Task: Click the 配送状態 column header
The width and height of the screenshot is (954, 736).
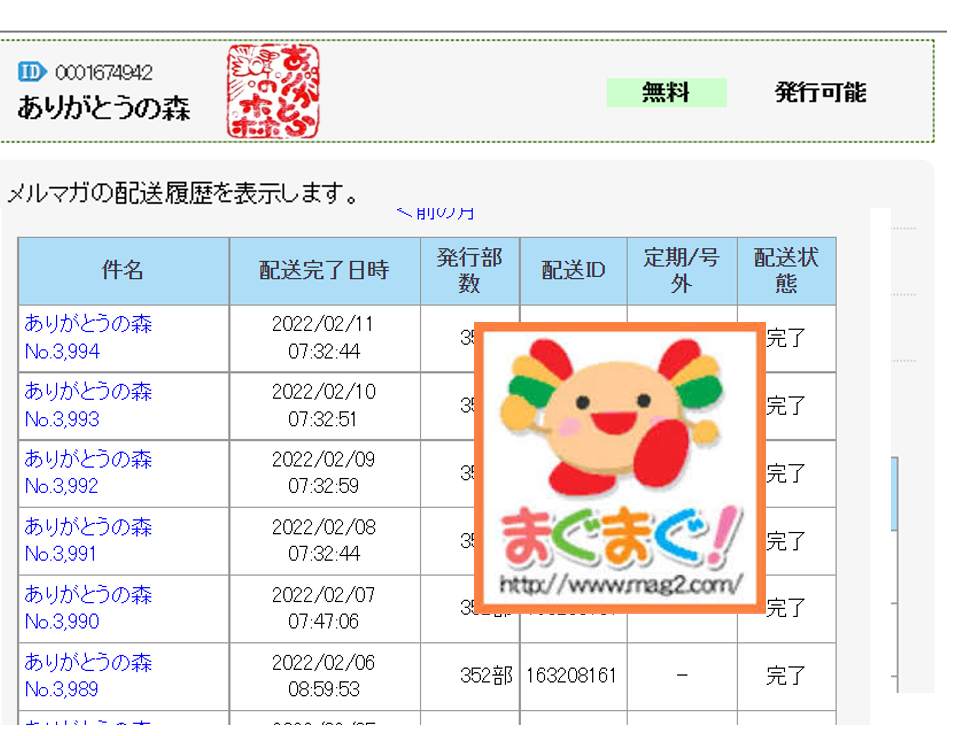Action: coord(786,271)
